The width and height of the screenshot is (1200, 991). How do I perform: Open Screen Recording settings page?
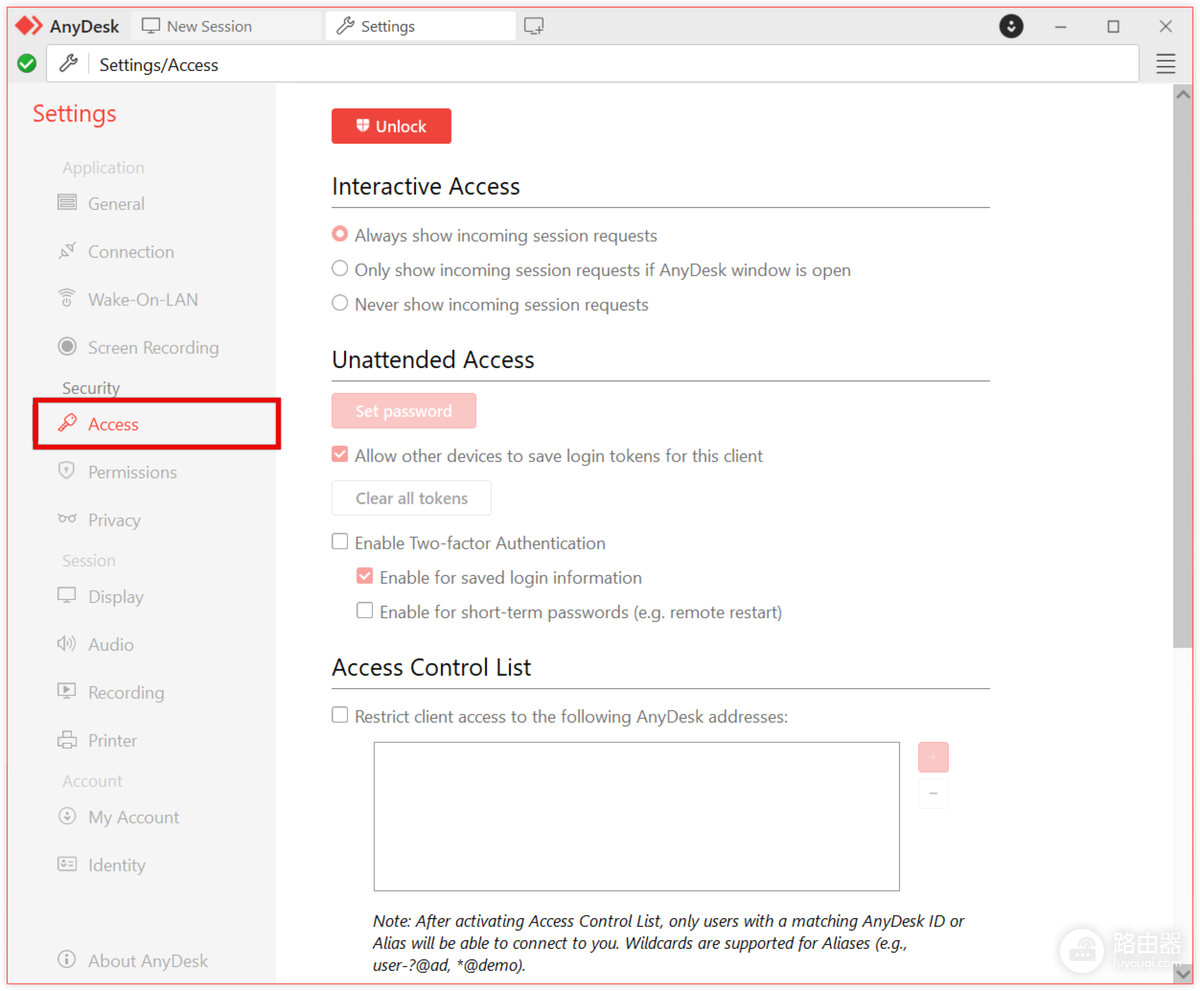click(x=153, y=347)
